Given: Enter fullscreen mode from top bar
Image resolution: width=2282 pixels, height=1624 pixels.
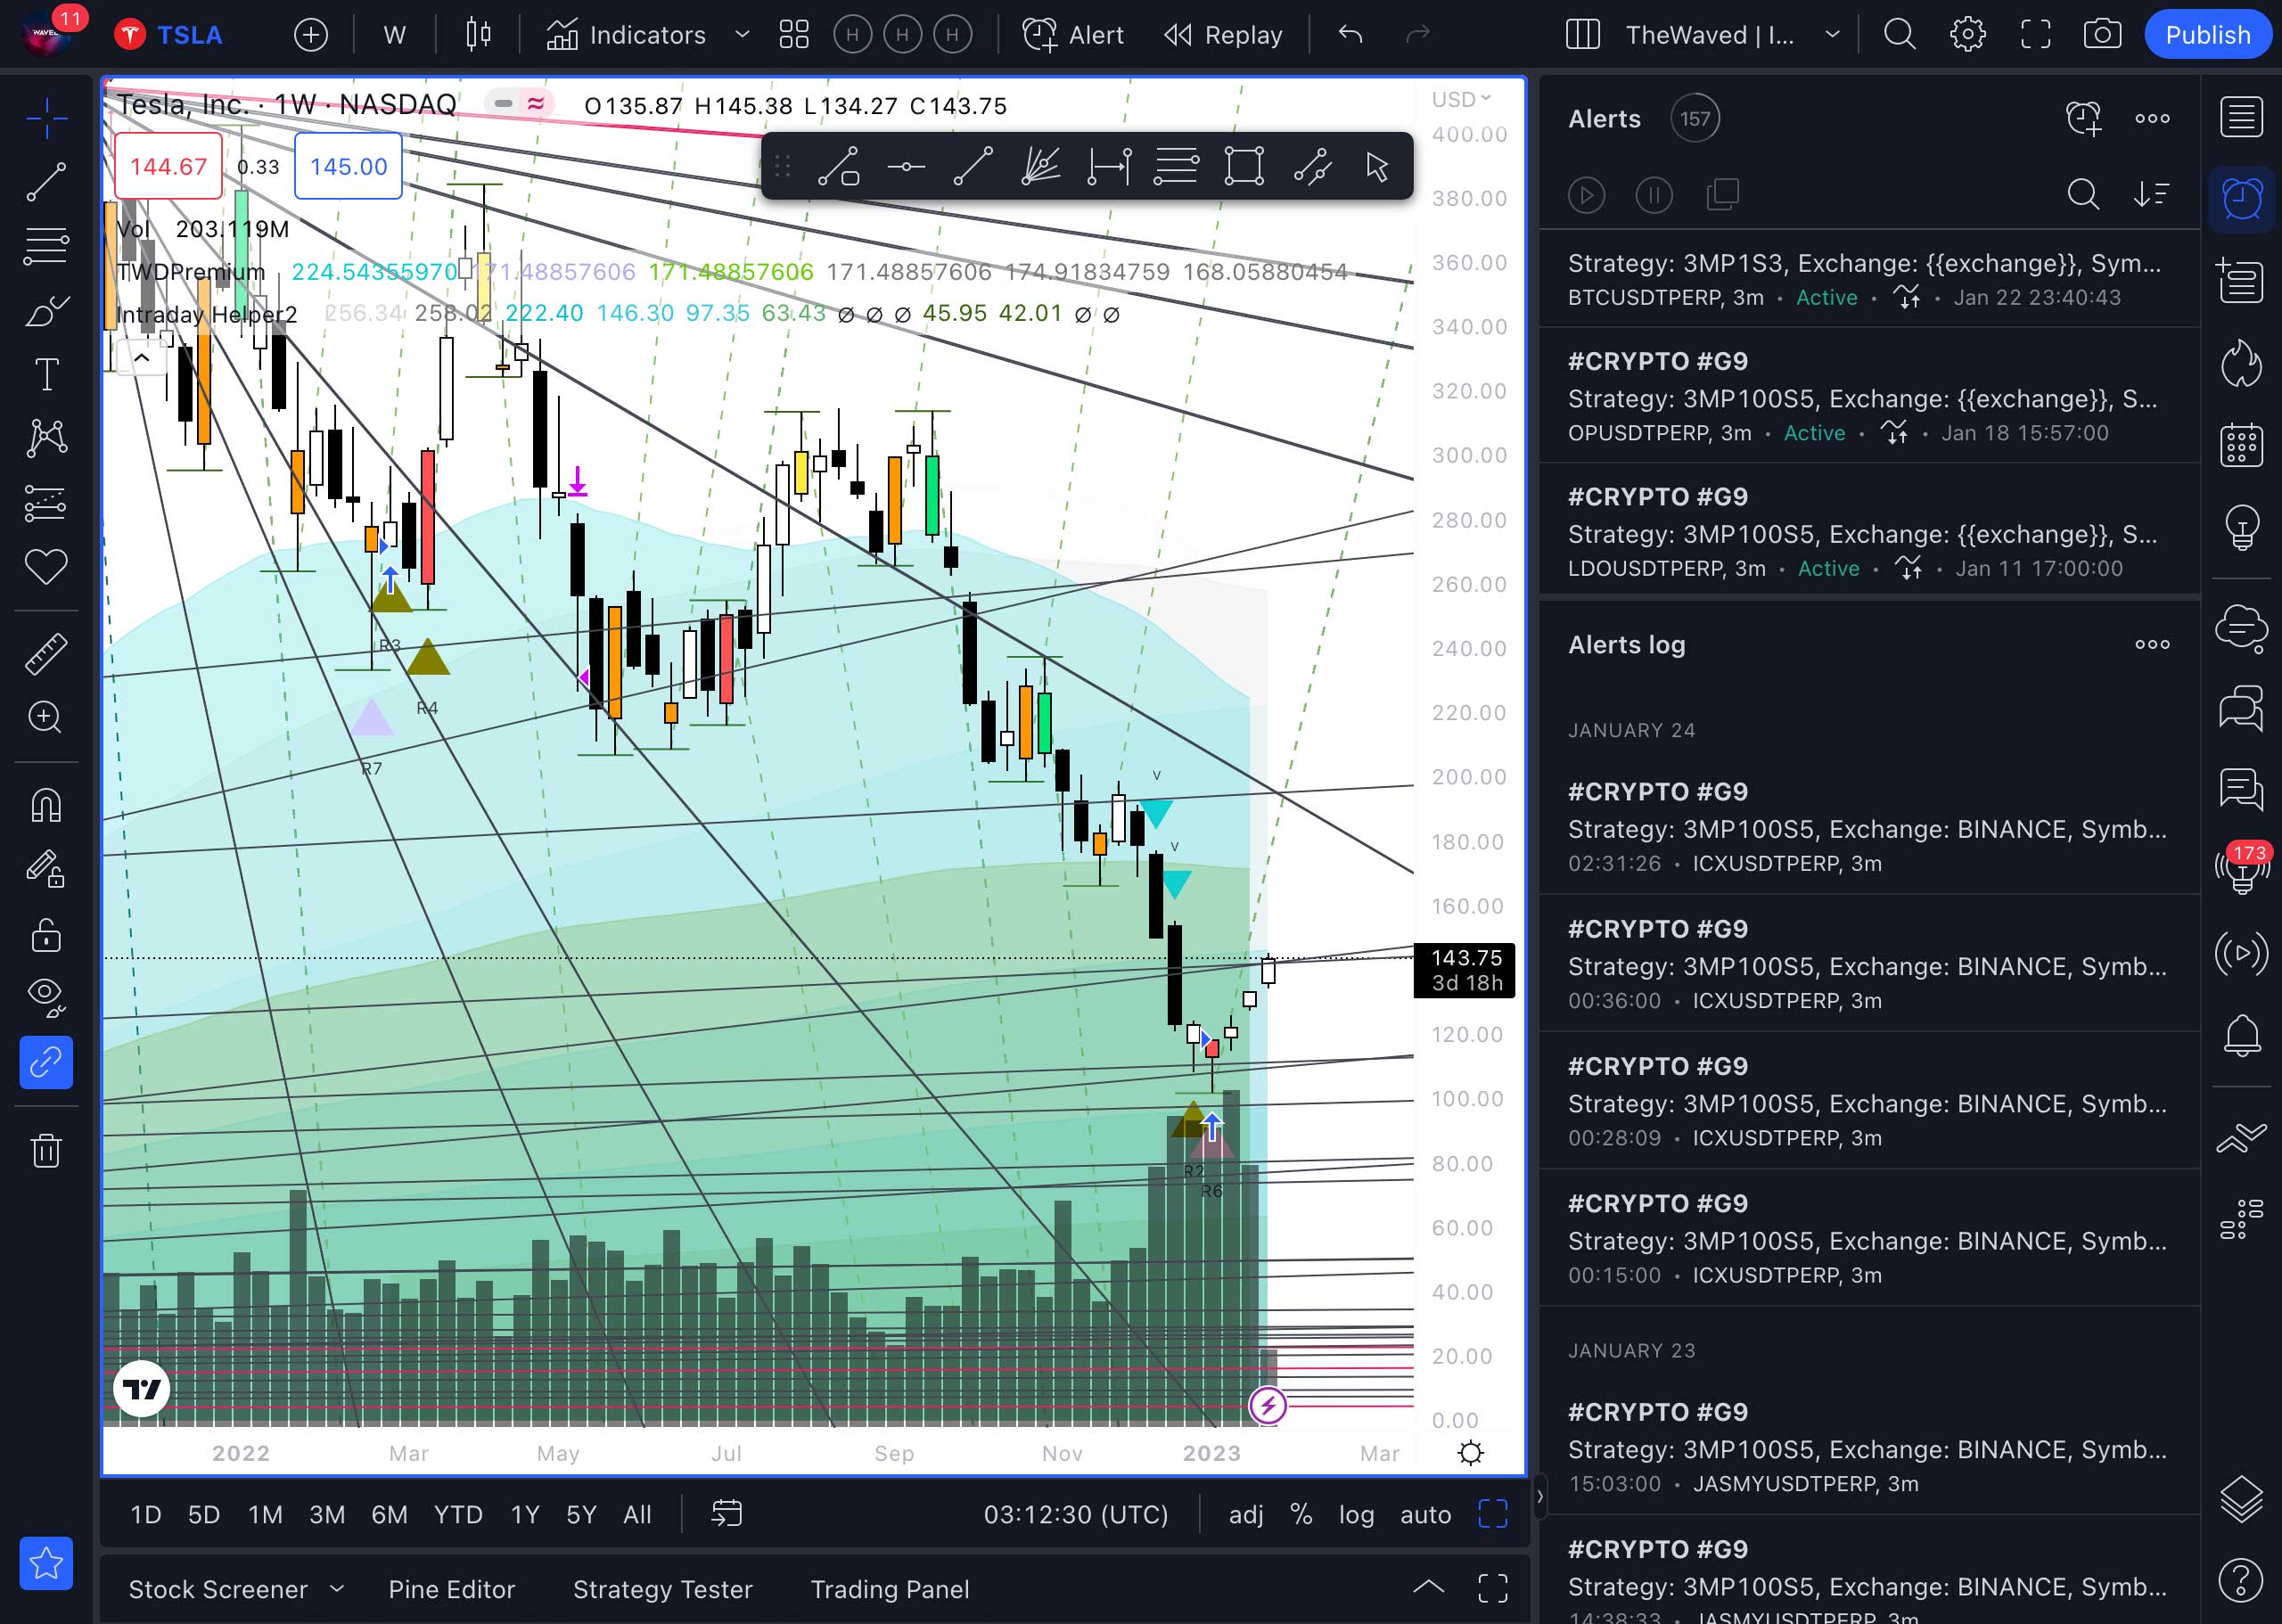Looking at the screenshot, I should [2035, 35].
